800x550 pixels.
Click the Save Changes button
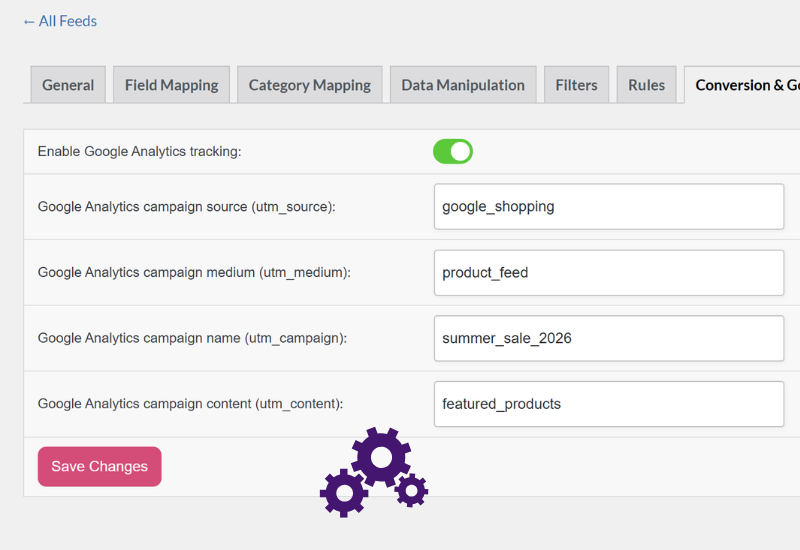coord(99,466)
